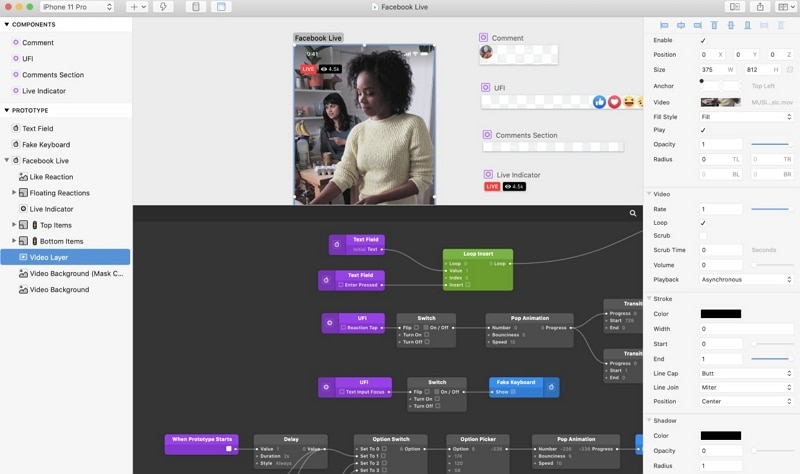
Task: Center layer vertically with align icon
Action: [x=731, y=25]
